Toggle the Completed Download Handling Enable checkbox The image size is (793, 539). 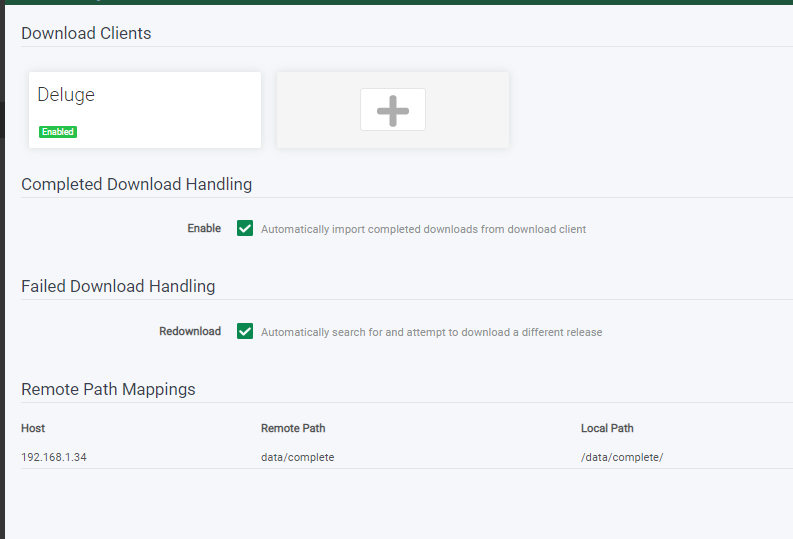[245, 228]
